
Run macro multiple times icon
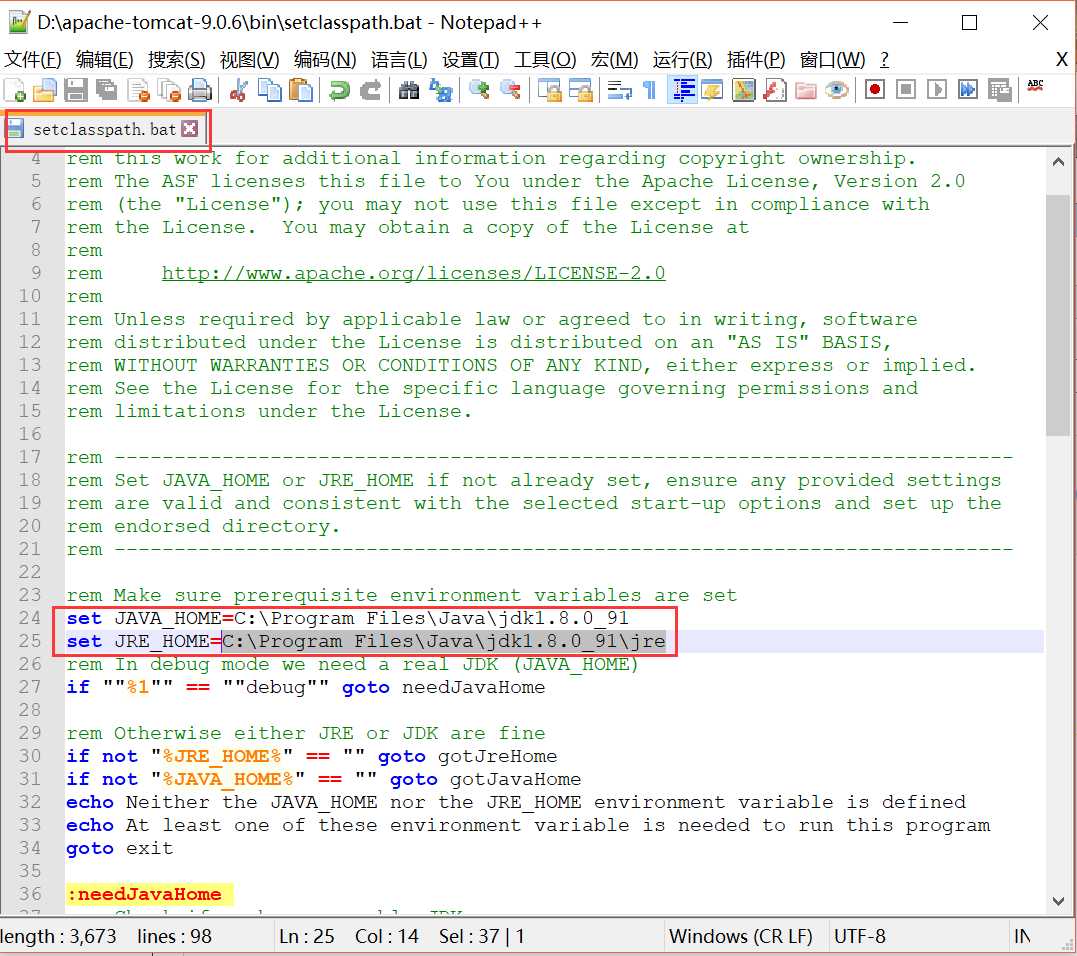[x=968, y=90]
